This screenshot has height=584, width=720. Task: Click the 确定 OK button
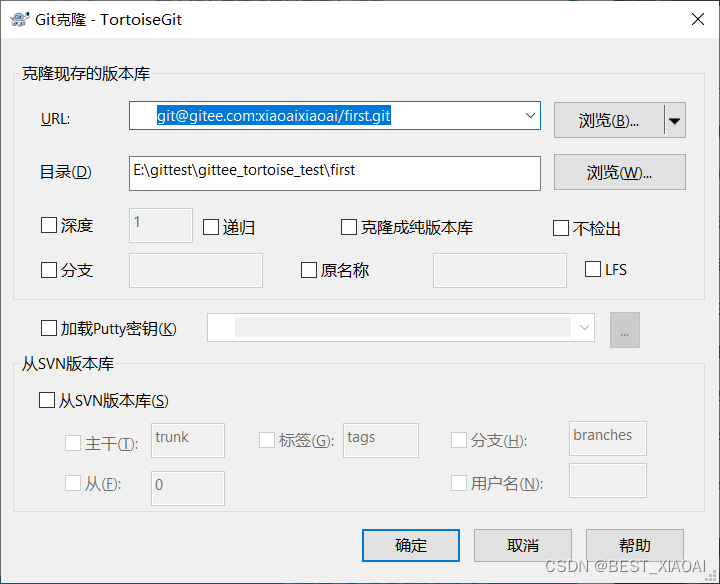tap(411, 545)
